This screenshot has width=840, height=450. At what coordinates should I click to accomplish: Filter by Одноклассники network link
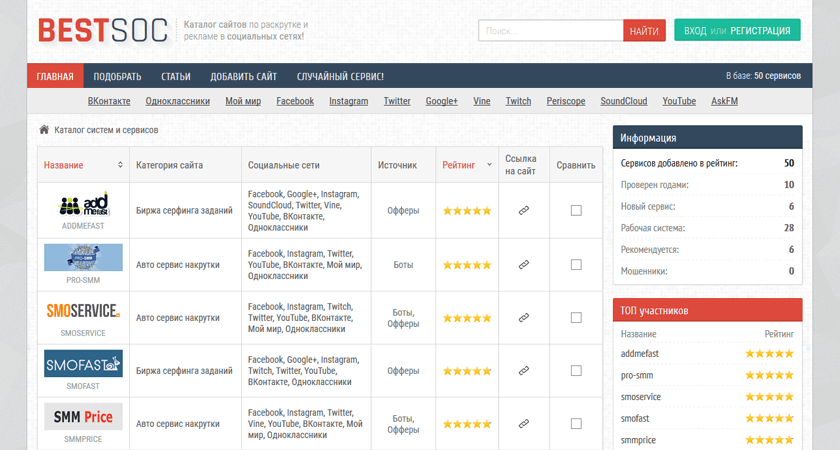click(177, 101)
